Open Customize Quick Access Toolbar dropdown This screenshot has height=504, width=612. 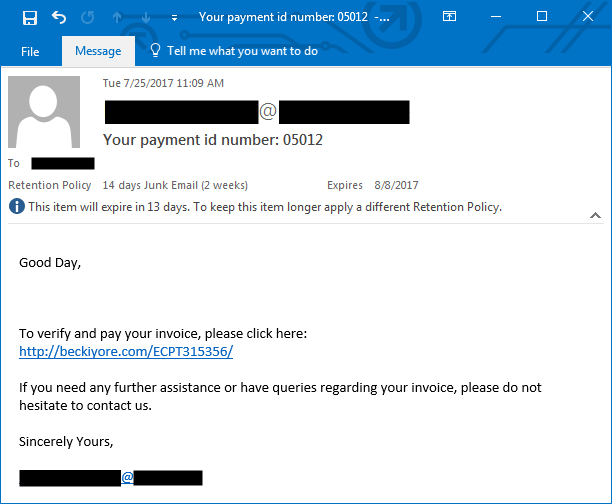174,18
